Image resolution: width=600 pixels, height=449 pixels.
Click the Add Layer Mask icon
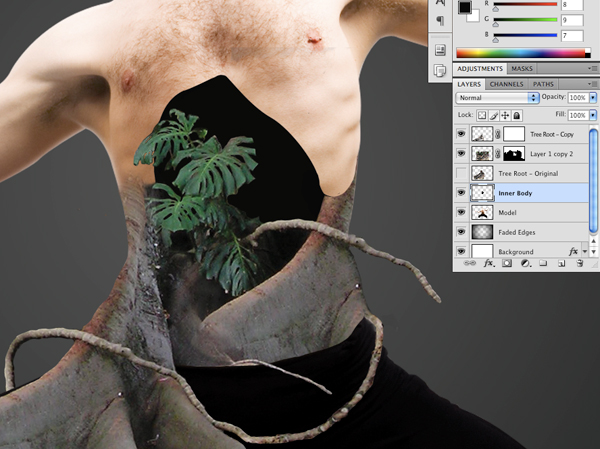click(507, 263)
